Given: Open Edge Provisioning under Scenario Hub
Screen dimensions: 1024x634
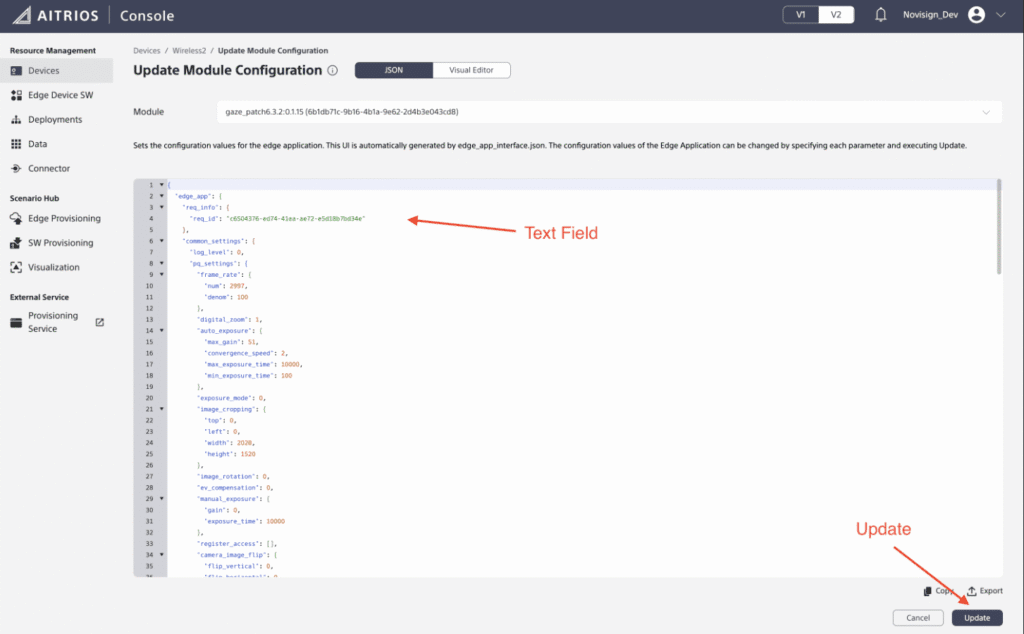Looking at the screenshot, I should tap(67, 218).
